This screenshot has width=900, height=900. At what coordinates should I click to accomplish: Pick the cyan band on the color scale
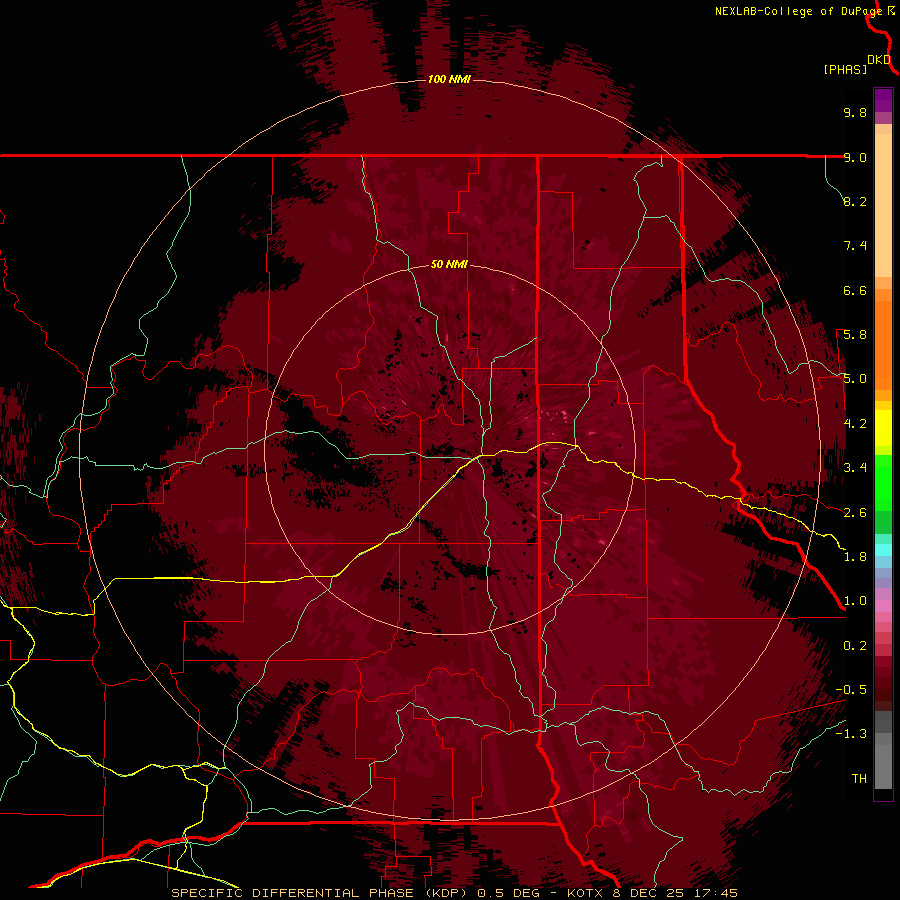[883, 549]
